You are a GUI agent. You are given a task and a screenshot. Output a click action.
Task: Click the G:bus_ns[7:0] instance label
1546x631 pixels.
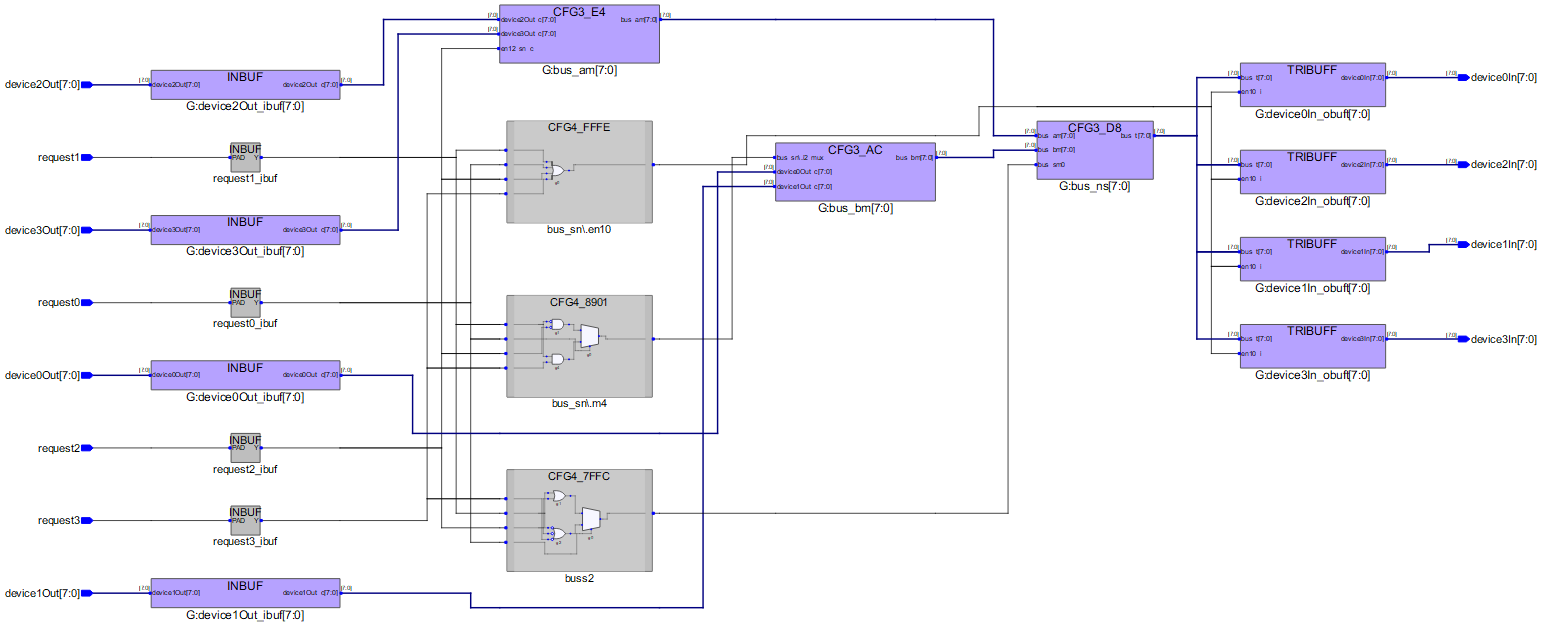(1094, 186)
